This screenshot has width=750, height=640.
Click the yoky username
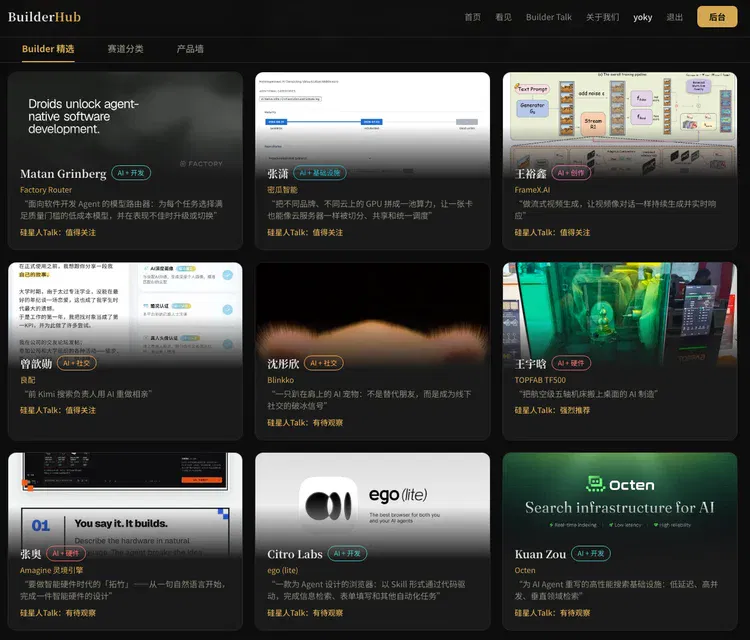642,17
